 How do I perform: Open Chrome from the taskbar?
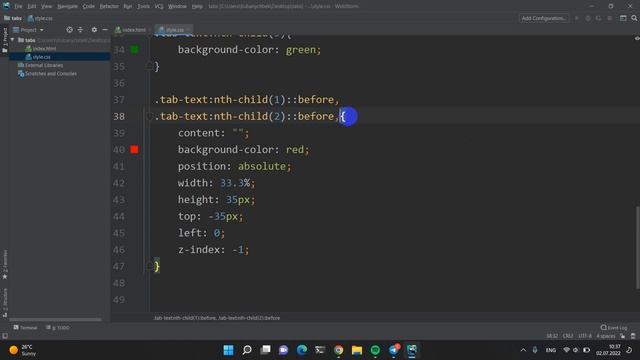coord(338,350)
